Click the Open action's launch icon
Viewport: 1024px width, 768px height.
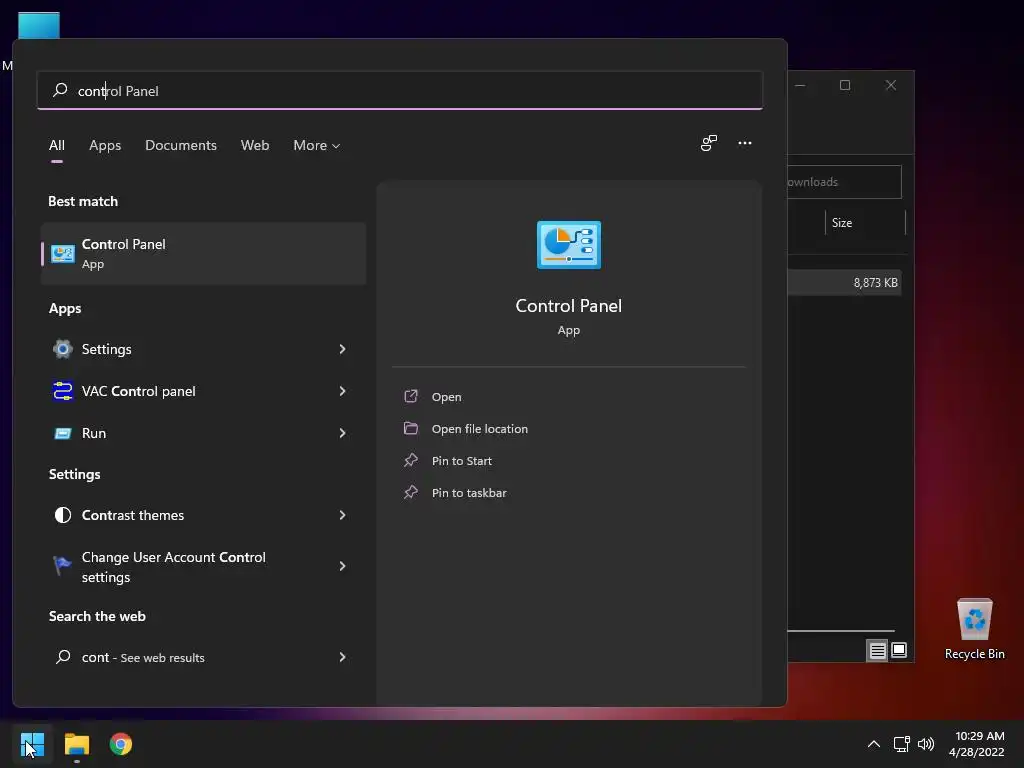tap(411, 396)
